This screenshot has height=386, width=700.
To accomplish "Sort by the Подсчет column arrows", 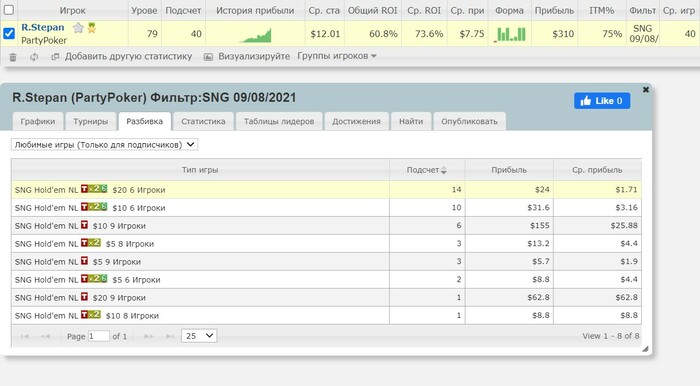I will (x=443, y=170).
